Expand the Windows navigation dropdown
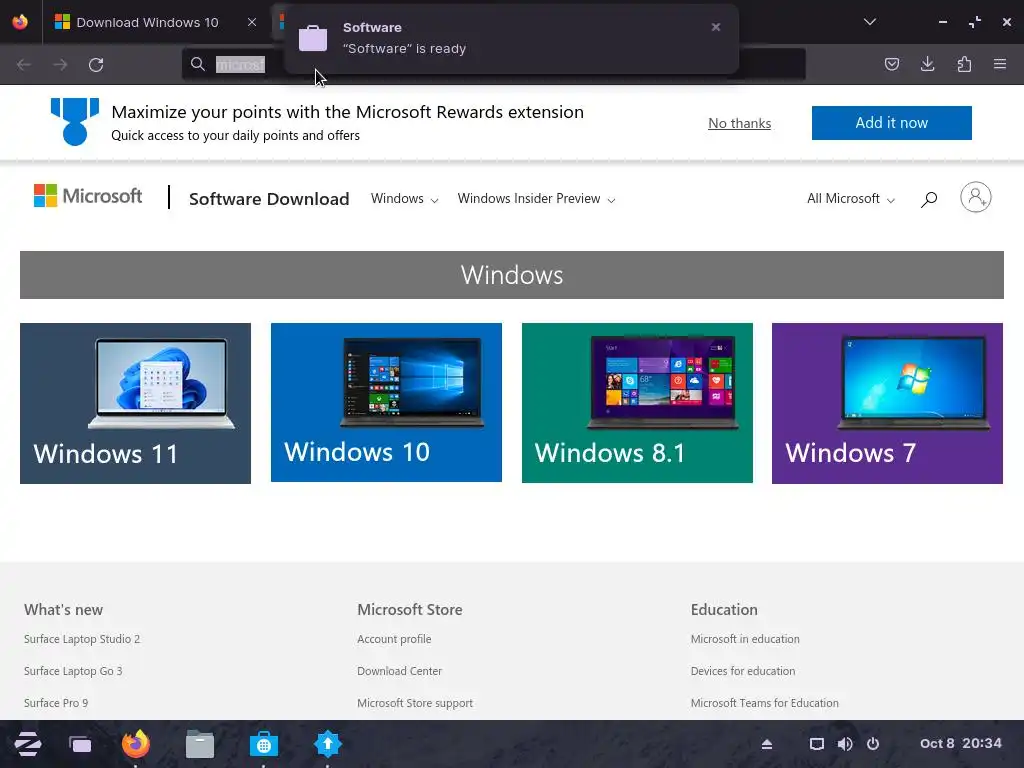Image resolution: width=1024 pixels, height=768 pixels. [404, 199]
